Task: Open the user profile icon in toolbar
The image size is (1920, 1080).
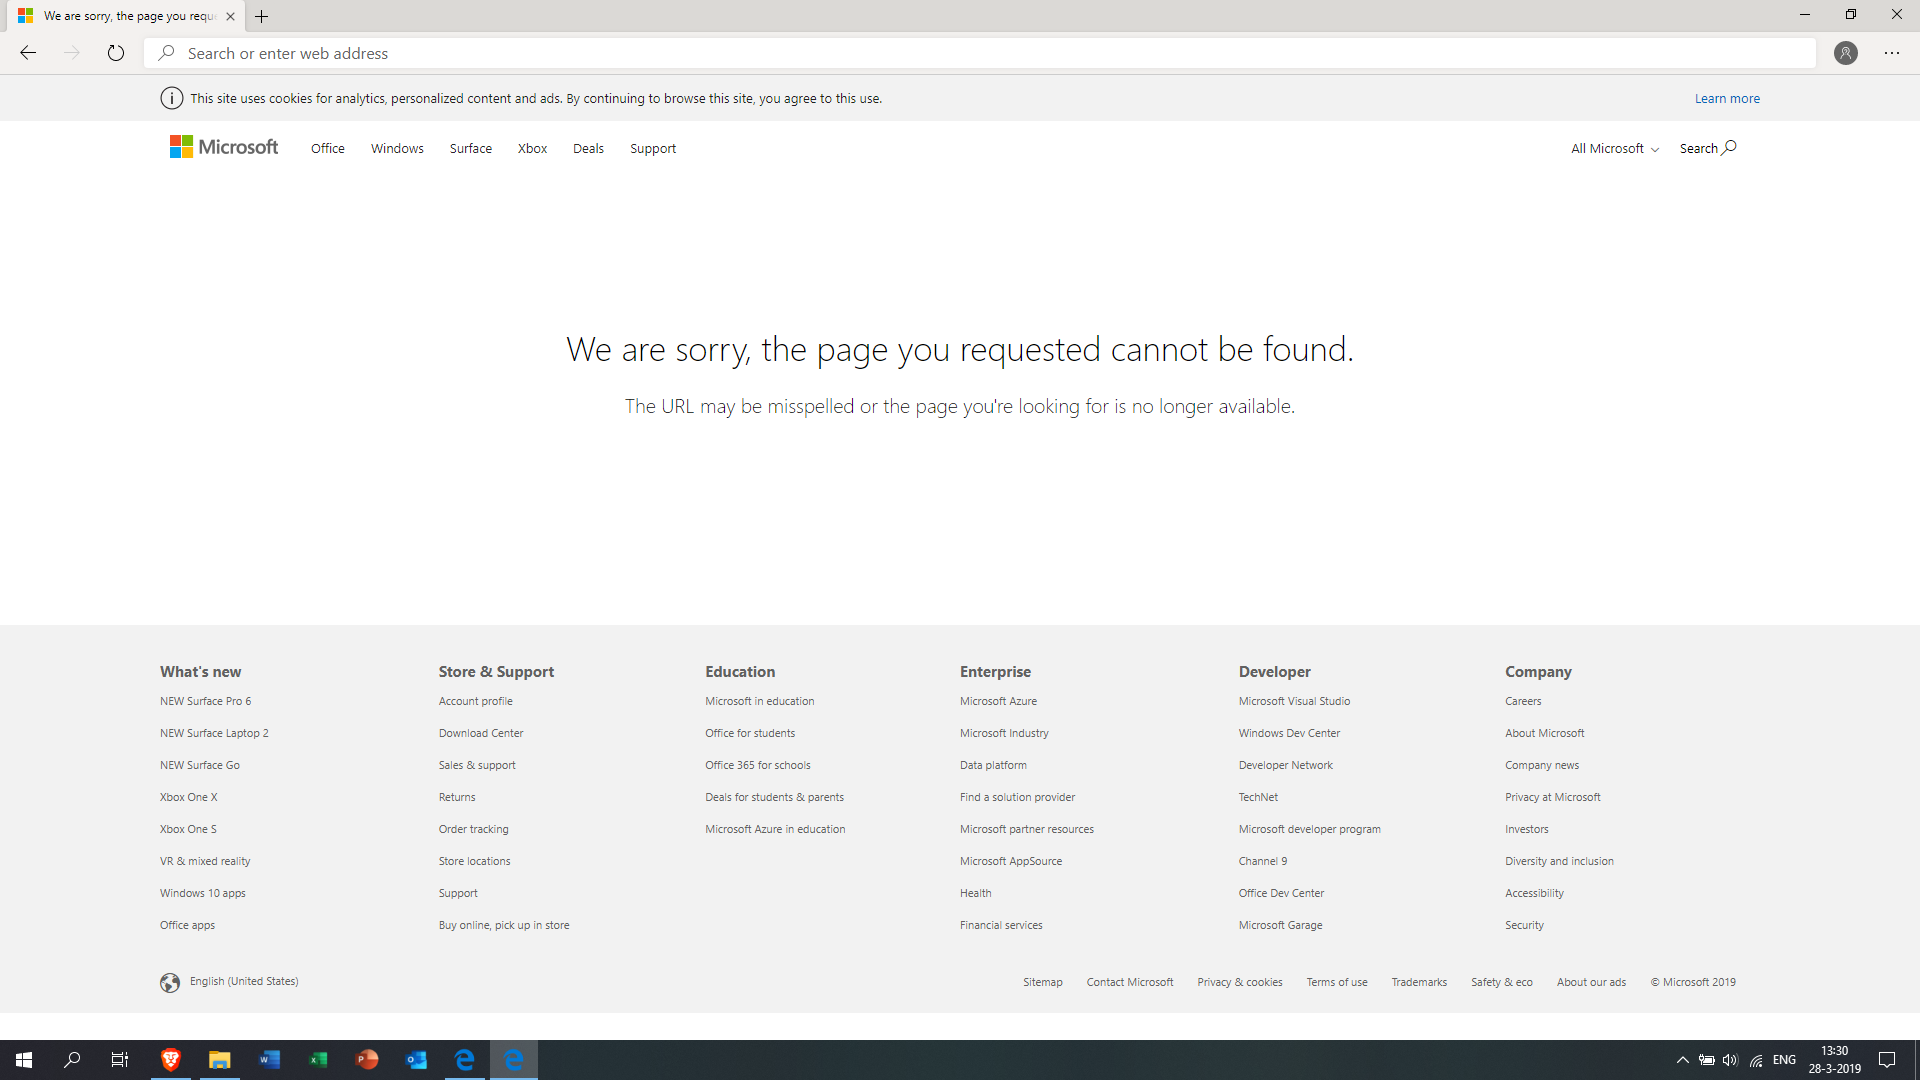Action: pyautogui.click(x=1846, y=53)
